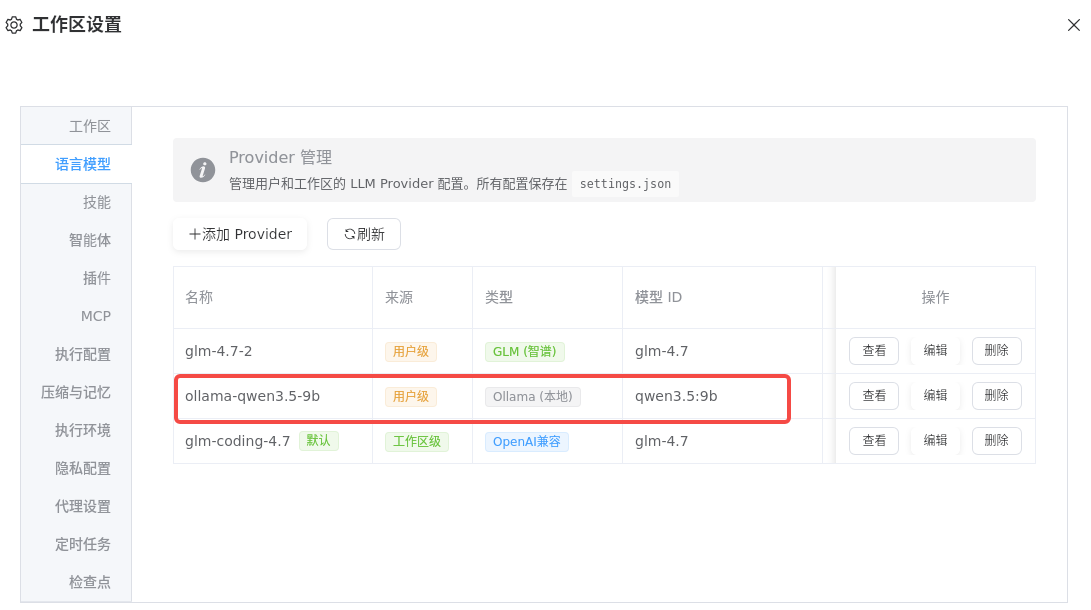The height and width of the screenshot is (610, 1091).
Task: Select the 定时任务 tab
Action: [x=82, y=544]
